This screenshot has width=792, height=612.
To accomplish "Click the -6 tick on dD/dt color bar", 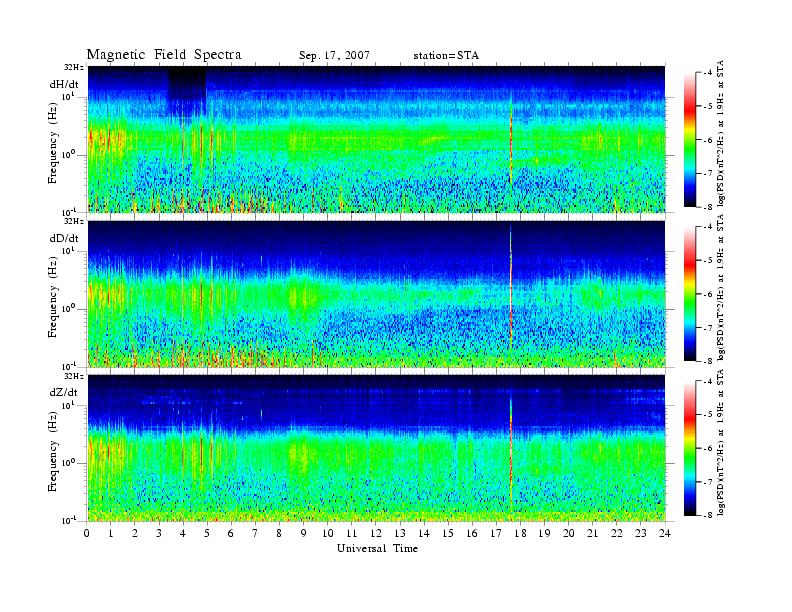I will (708, 294).
